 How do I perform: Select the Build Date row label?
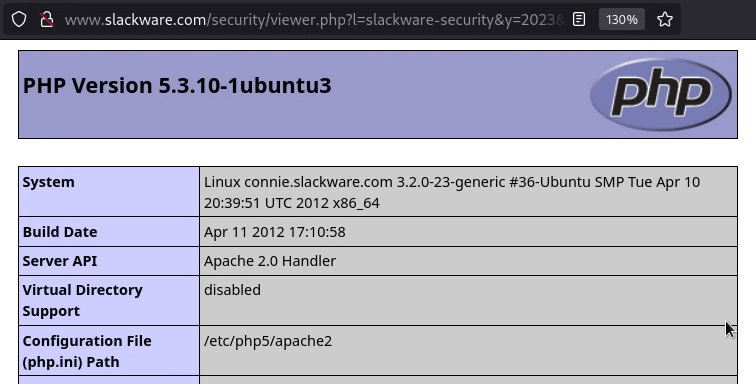tap(60, 232)
